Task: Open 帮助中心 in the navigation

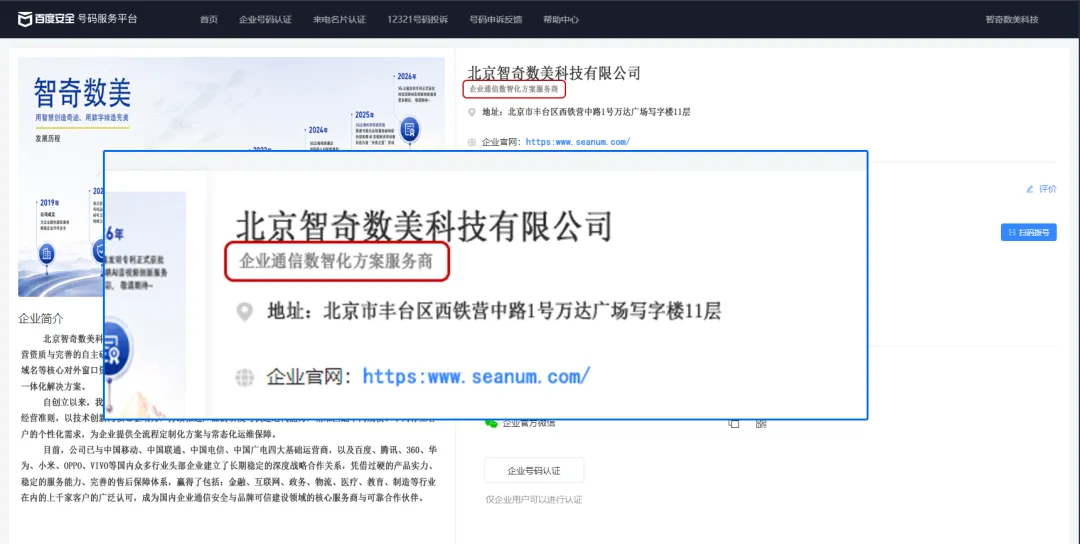Action: point(561,19)
